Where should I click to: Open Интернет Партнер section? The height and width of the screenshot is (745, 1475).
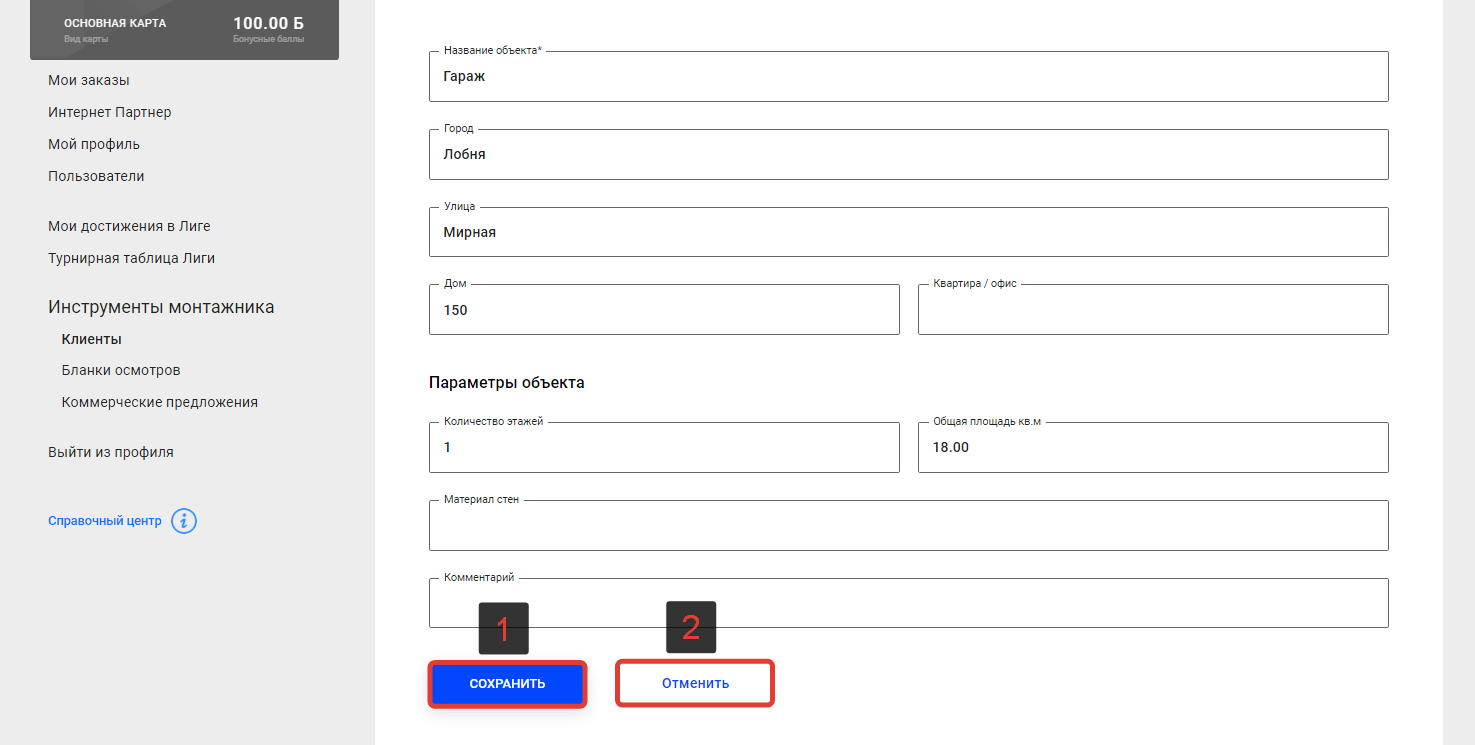click(110, 112)
